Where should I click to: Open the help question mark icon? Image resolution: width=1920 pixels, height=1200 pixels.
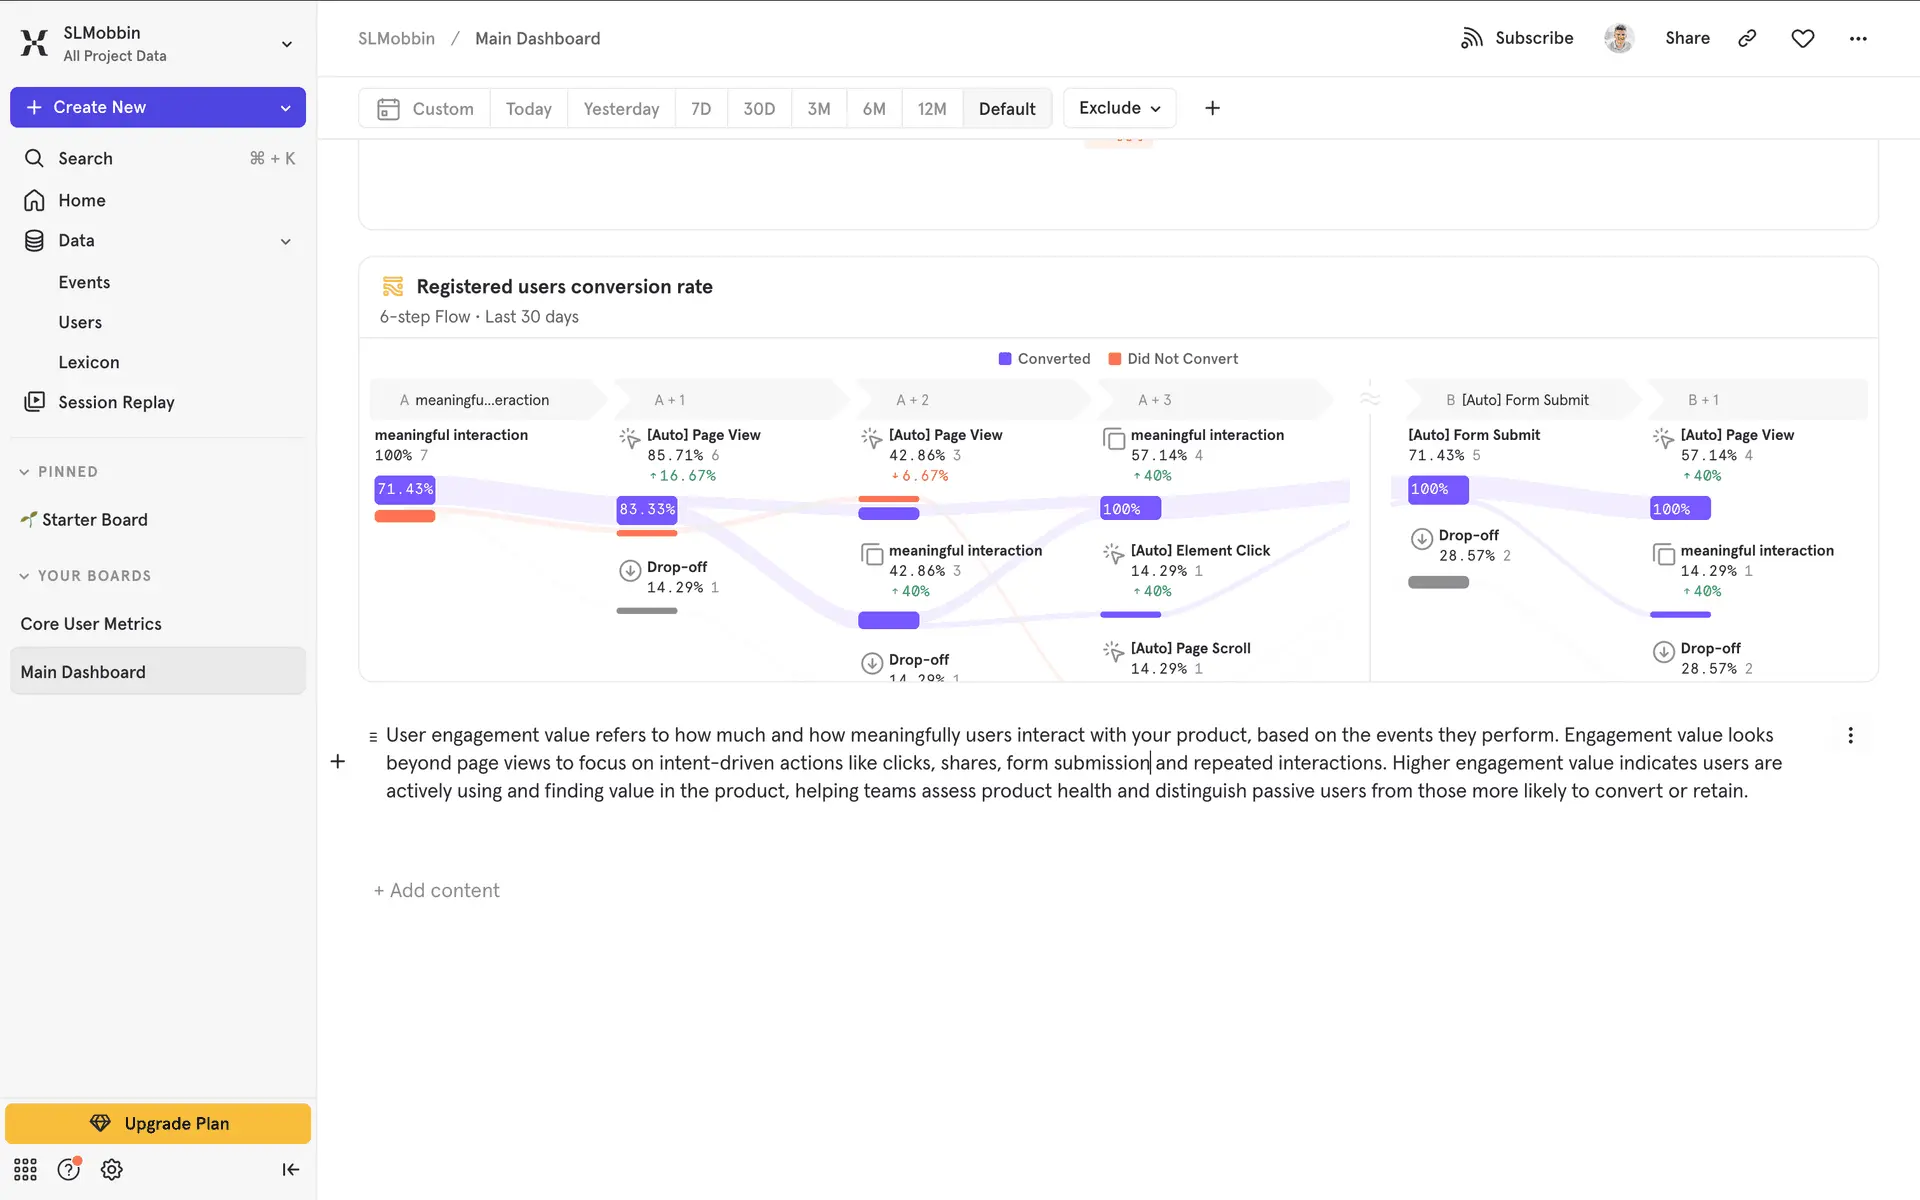click(x=68, y=1169)
